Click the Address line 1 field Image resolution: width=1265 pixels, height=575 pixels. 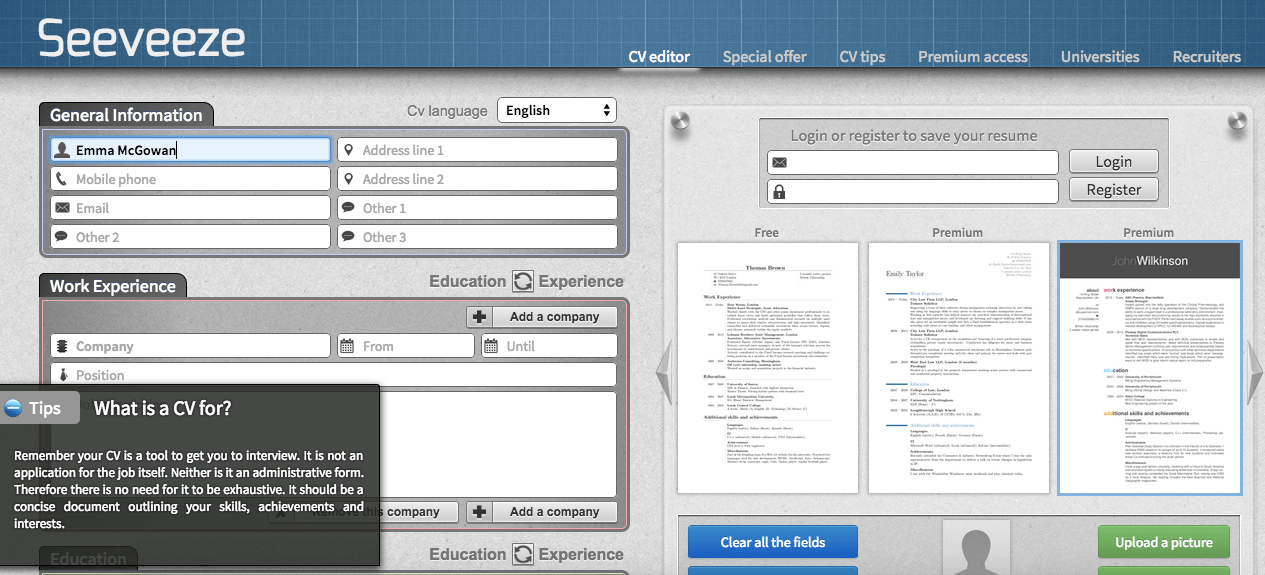(477, 150)
